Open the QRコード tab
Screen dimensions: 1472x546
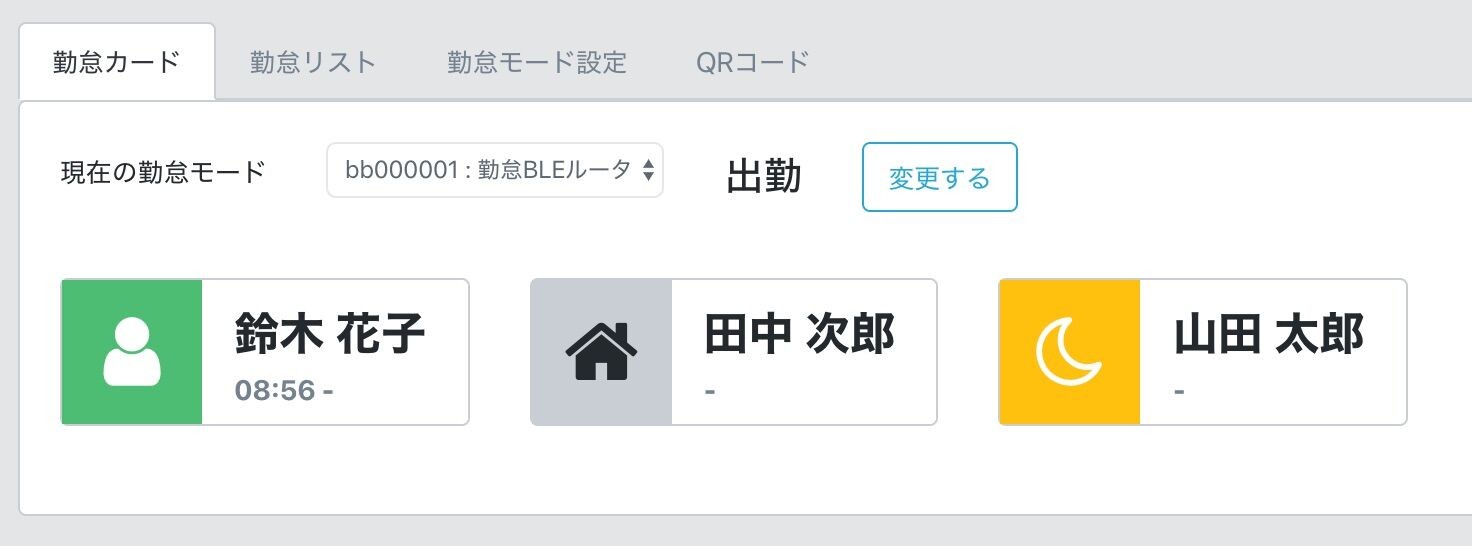click(752, 62)
